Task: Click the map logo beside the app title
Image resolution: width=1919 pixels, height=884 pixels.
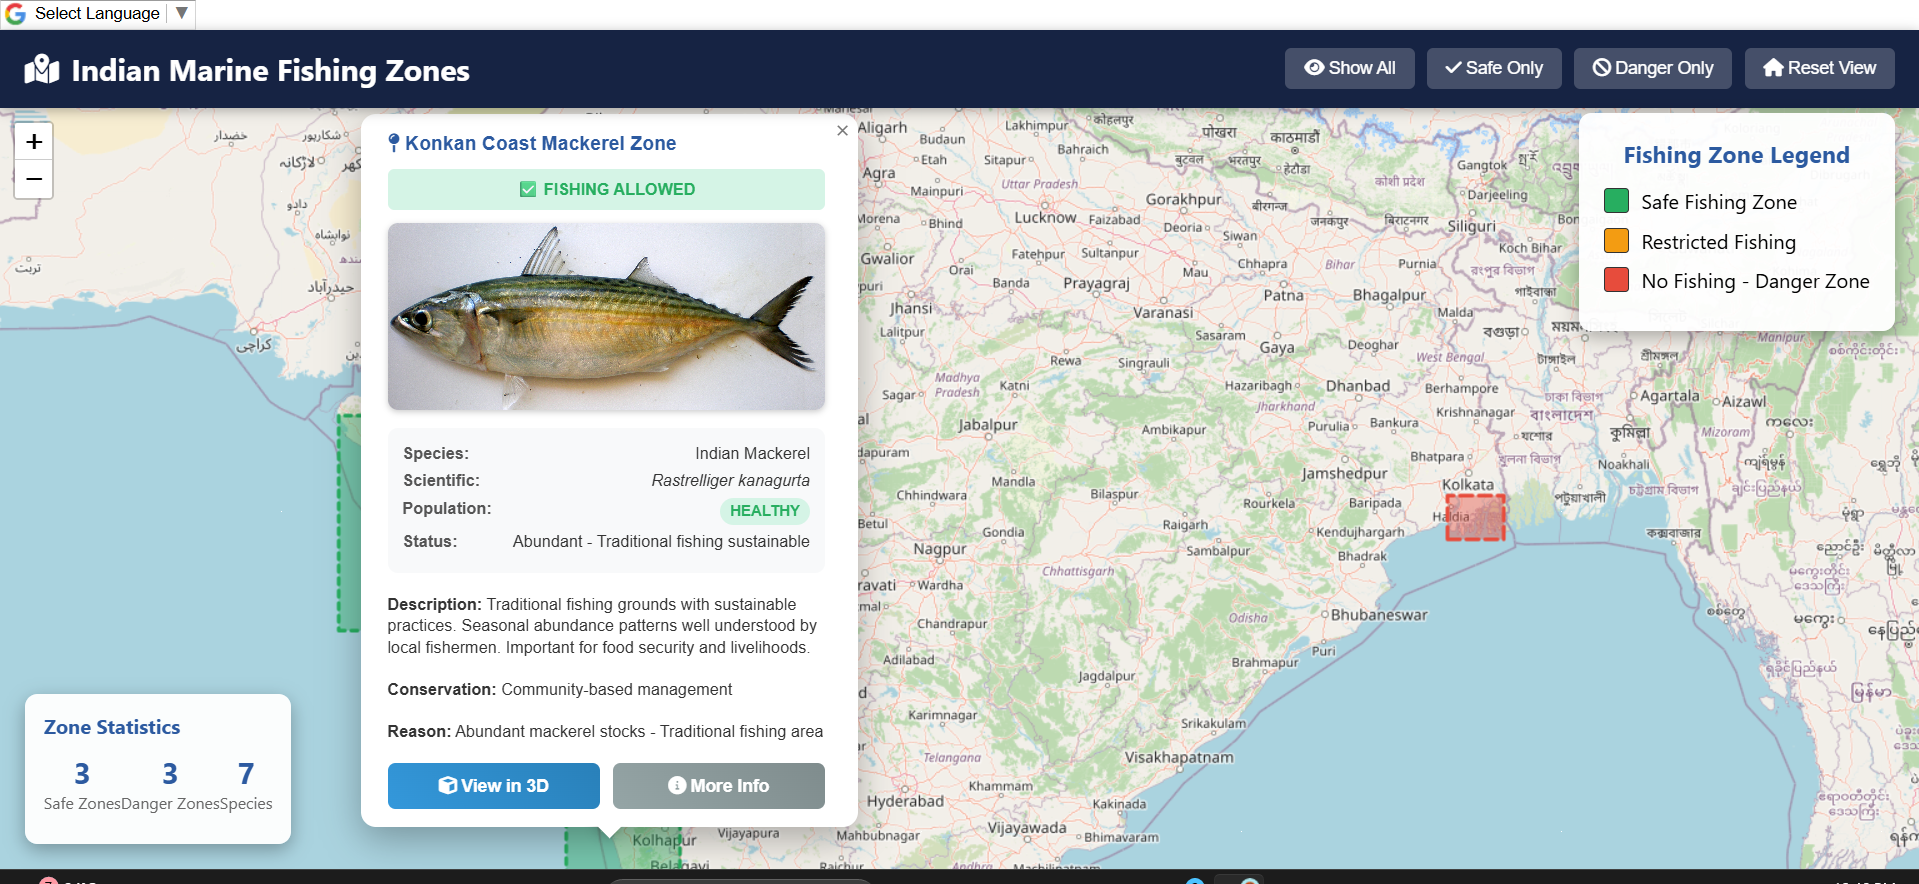Action: pos(42,69)
